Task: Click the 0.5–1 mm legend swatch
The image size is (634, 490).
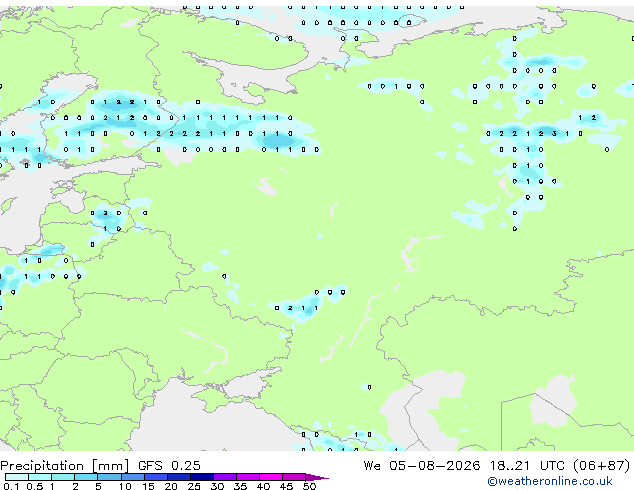Action: point(40,477)
